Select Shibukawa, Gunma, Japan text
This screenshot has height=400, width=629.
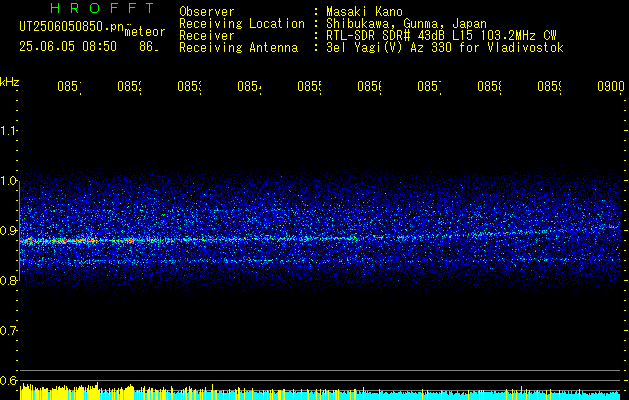coord(406,24)
